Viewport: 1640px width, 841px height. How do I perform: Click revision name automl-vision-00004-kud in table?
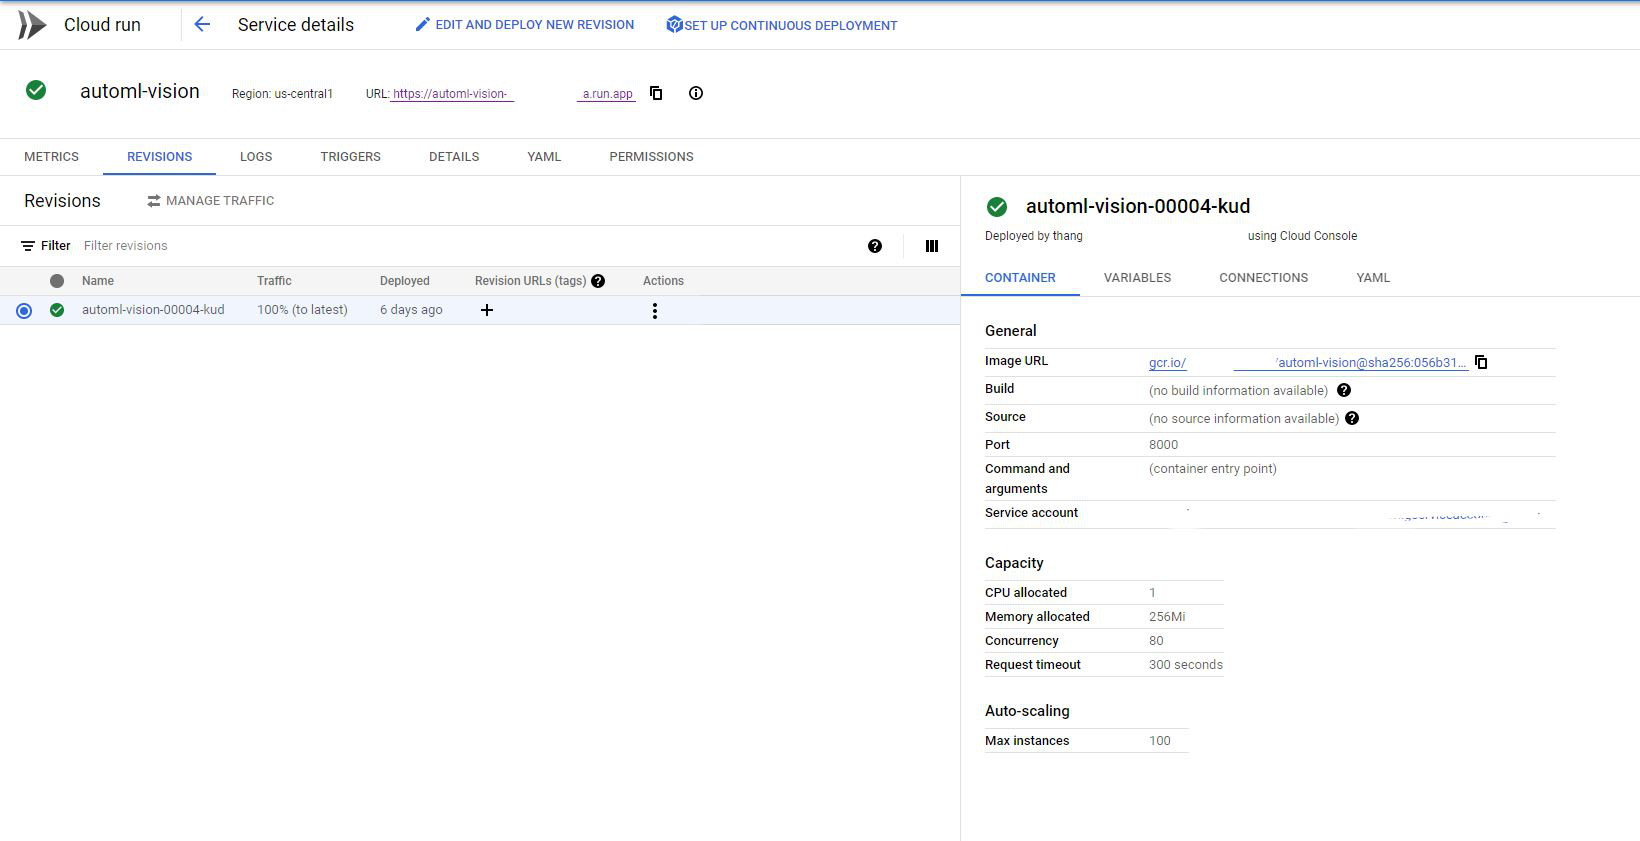[153, 310]
